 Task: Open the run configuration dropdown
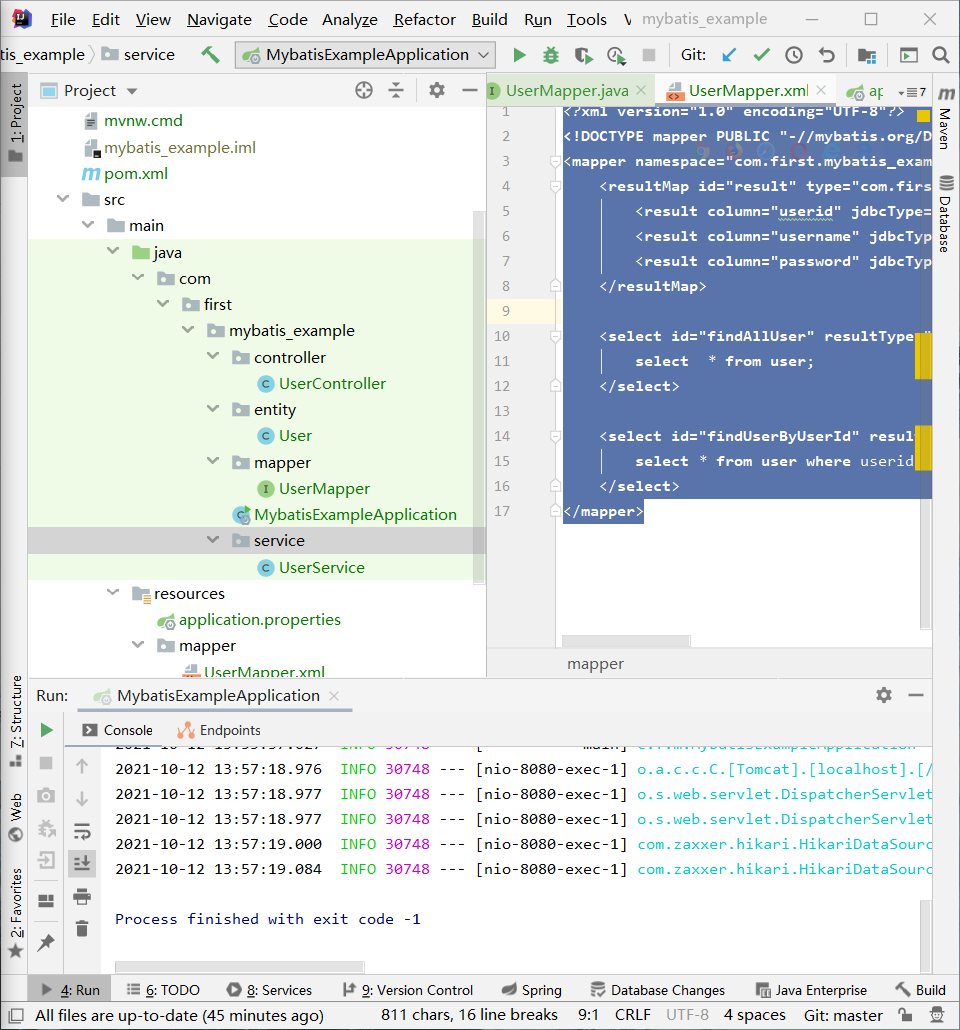[x=482, y=56]
